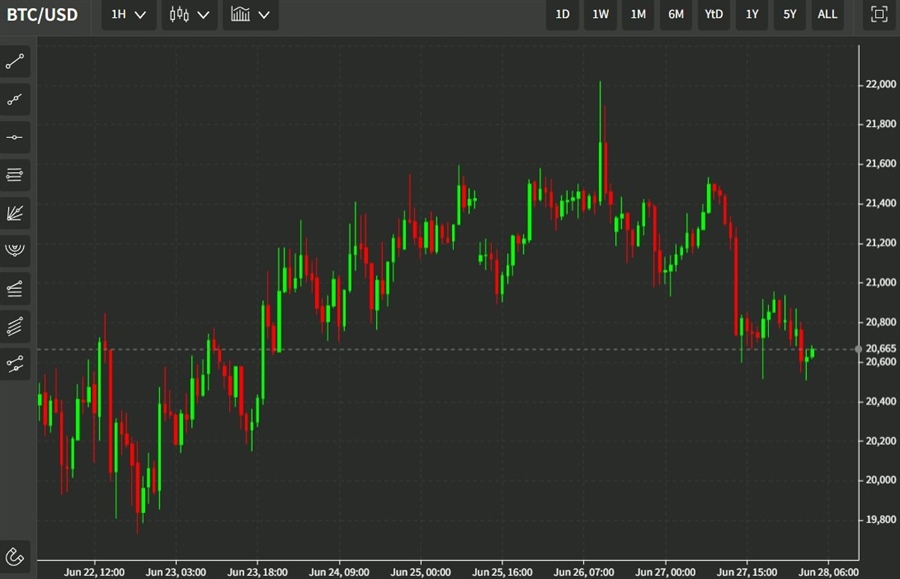
Task: Switch to the YtD time range
Action: point(713,15)
